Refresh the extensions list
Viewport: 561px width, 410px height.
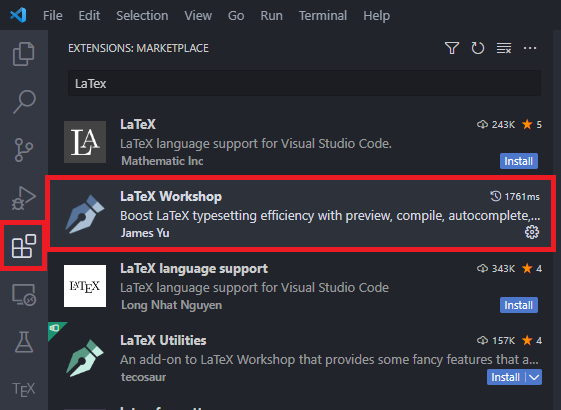pos(478,48)
